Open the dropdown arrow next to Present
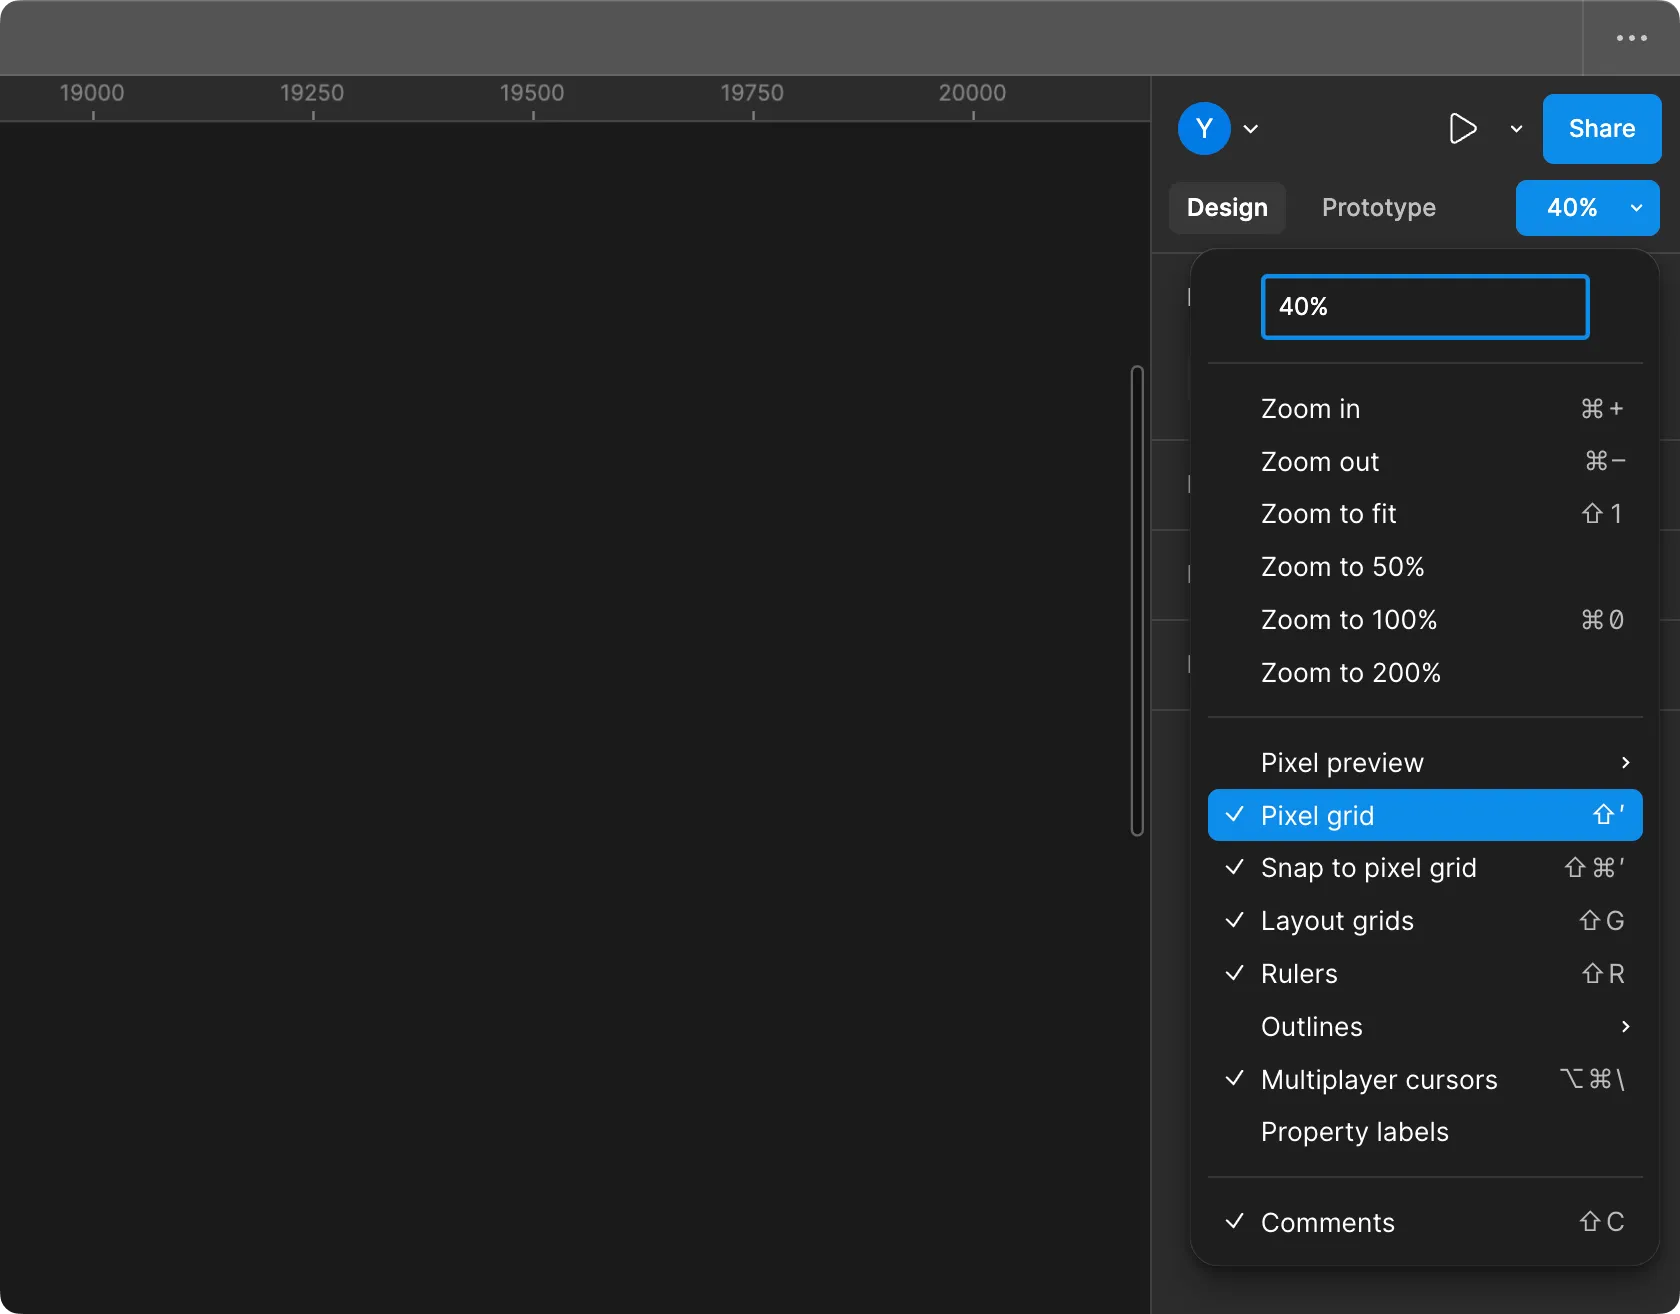 (x=1516, y=129)
